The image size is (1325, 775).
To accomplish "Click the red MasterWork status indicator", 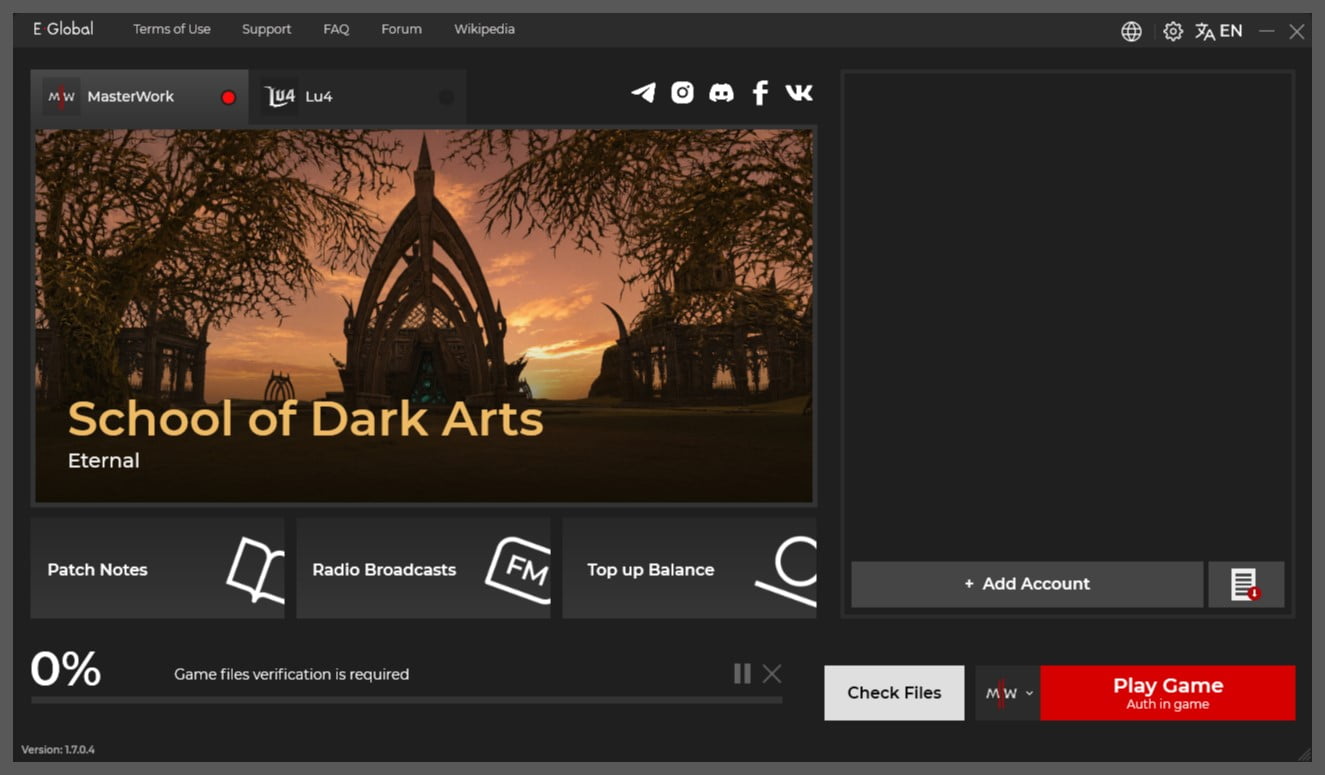I will click(228, 97).
